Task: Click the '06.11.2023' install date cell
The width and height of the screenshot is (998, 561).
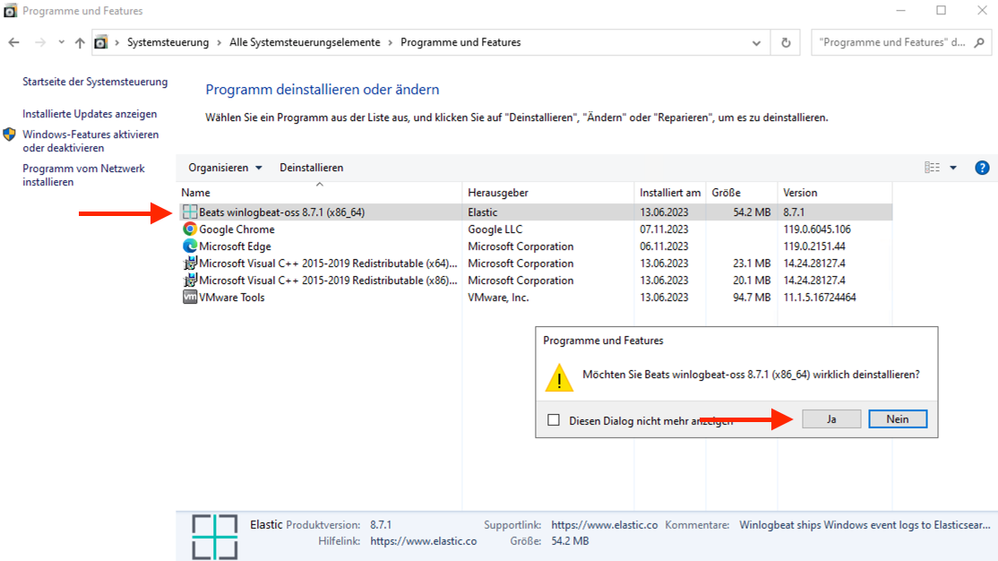Action: pyautogui.click(x=664, y=246)
